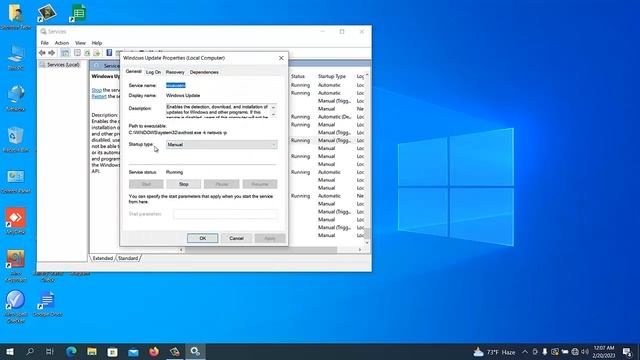This screenshot has width=640, height=360.
Task: Click the Running service status text
Action: 174,172
